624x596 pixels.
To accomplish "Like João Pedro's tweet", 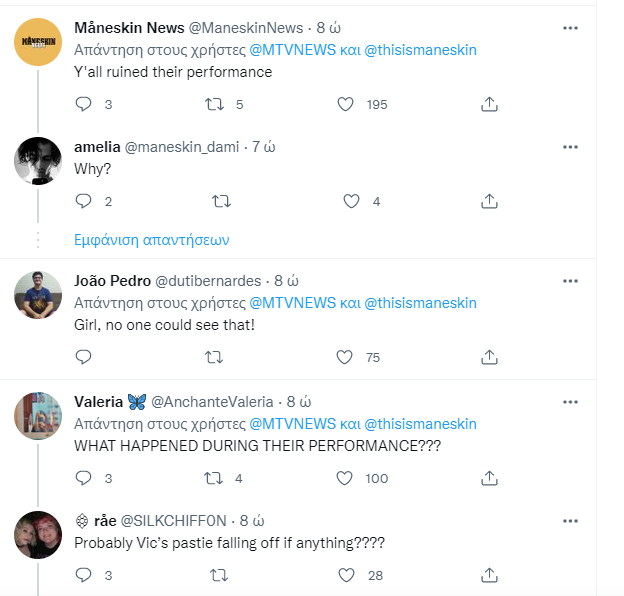I will tap(345, 357).
